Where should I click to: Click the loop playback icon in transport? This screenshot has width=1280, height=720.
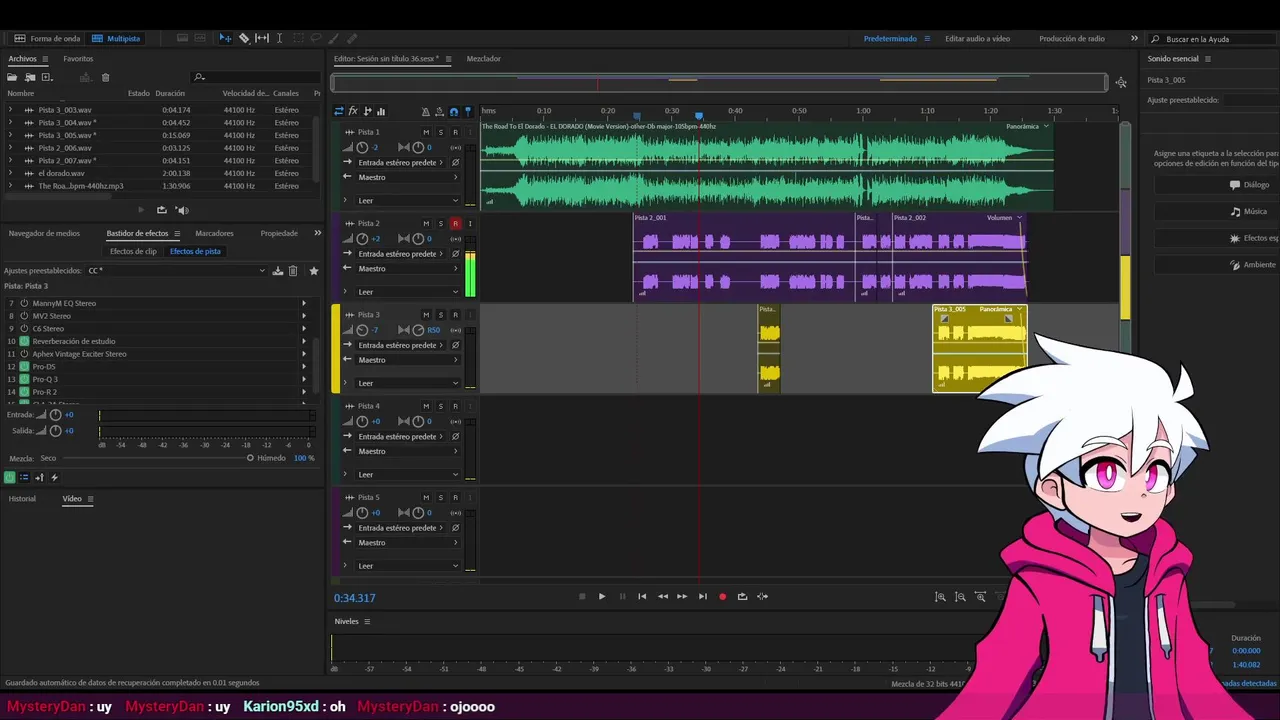point(742,597)
